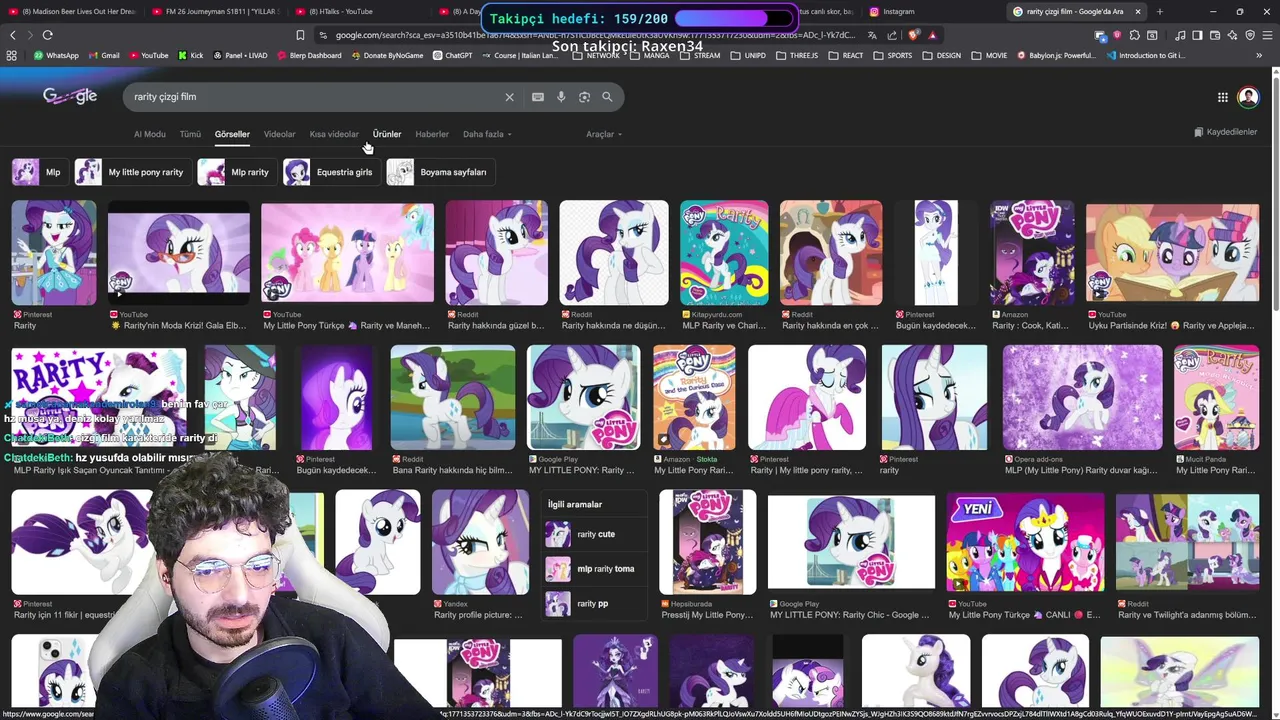This screenshot has width=1280, height=720.
Task: Open the YouTube bookmark
Action: pyautogui.click(x=149, y=56)
